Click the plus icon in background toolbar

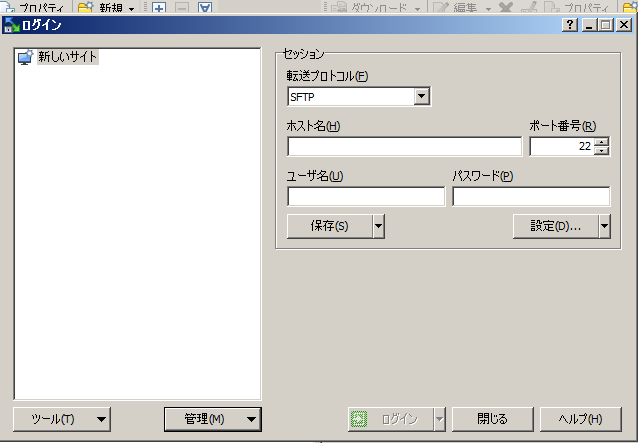pyautogui.click(x=159, y=7)
